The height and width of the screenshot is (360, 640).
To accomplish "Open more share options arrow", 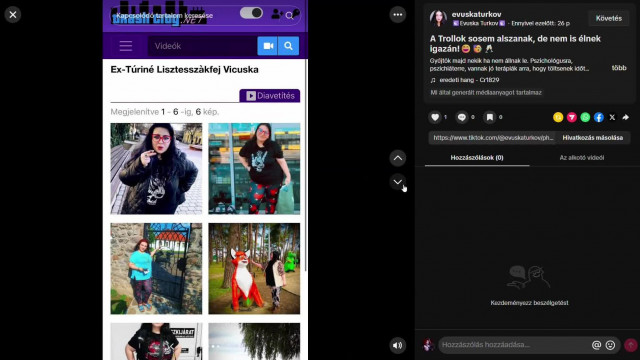I will pyautogui.click(x=625, y=117).
